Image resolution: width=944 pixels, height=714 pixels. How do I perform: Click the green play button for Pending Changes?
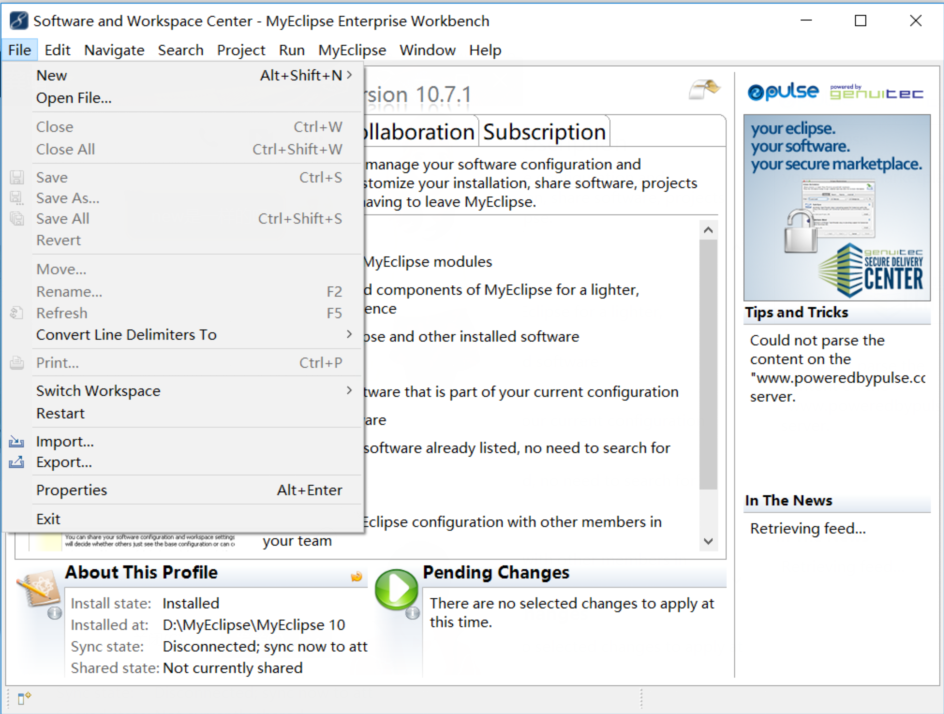pyautogui.click(x=396, y=589)
